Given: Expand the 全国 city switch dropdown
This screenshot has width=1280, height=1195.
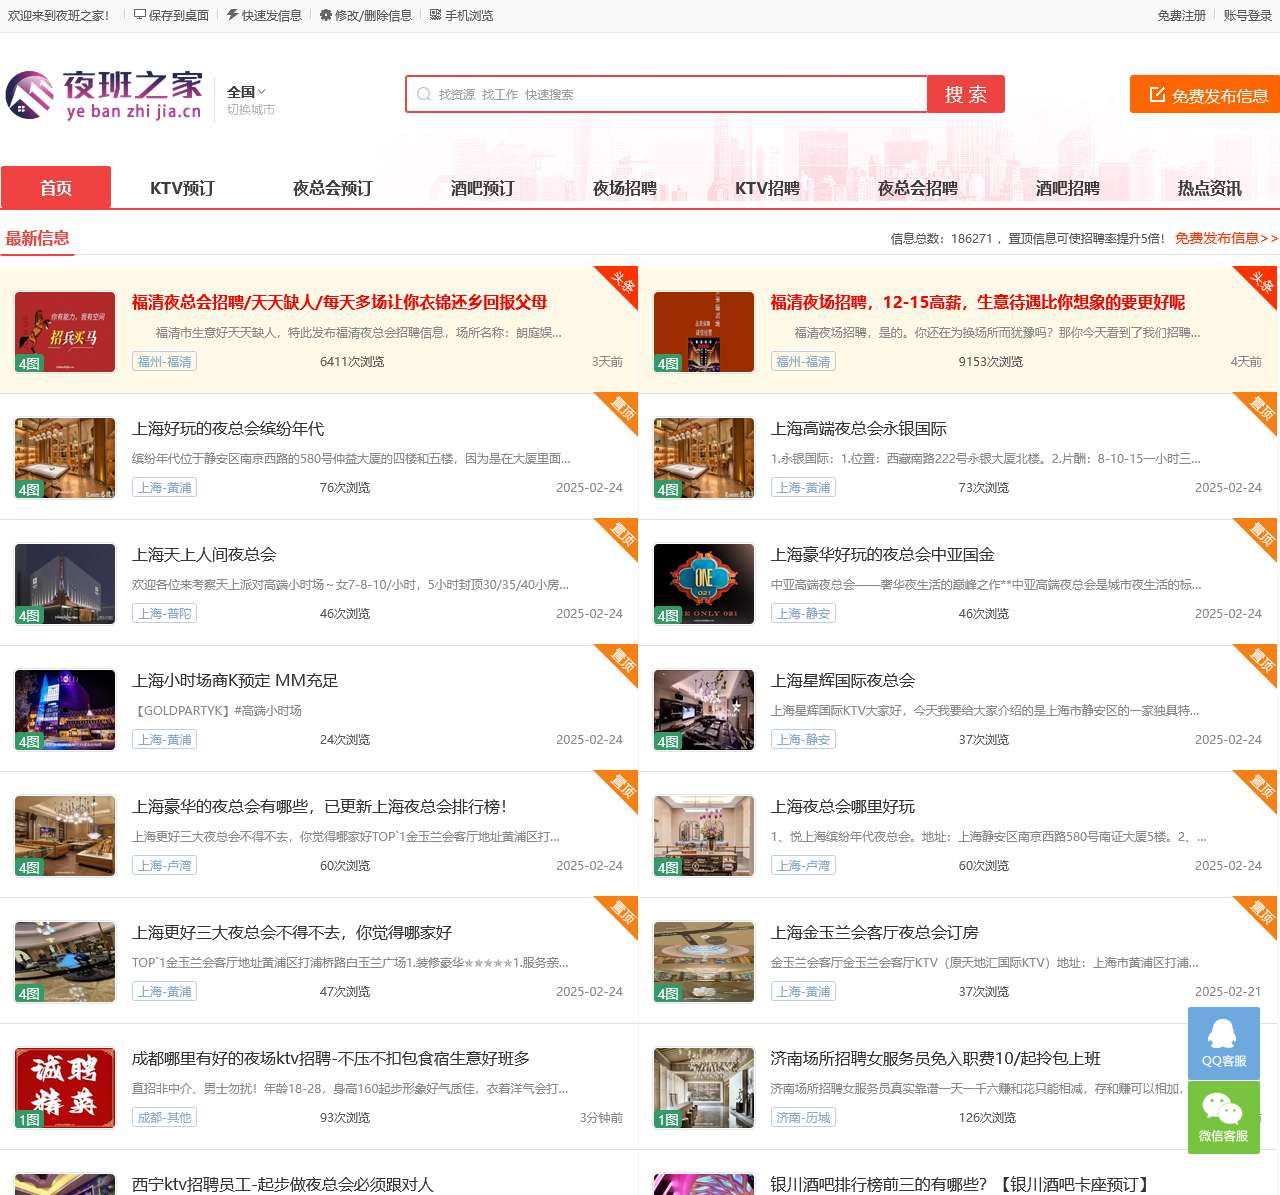Looking at the screenshot, I should tap(247, 91).
